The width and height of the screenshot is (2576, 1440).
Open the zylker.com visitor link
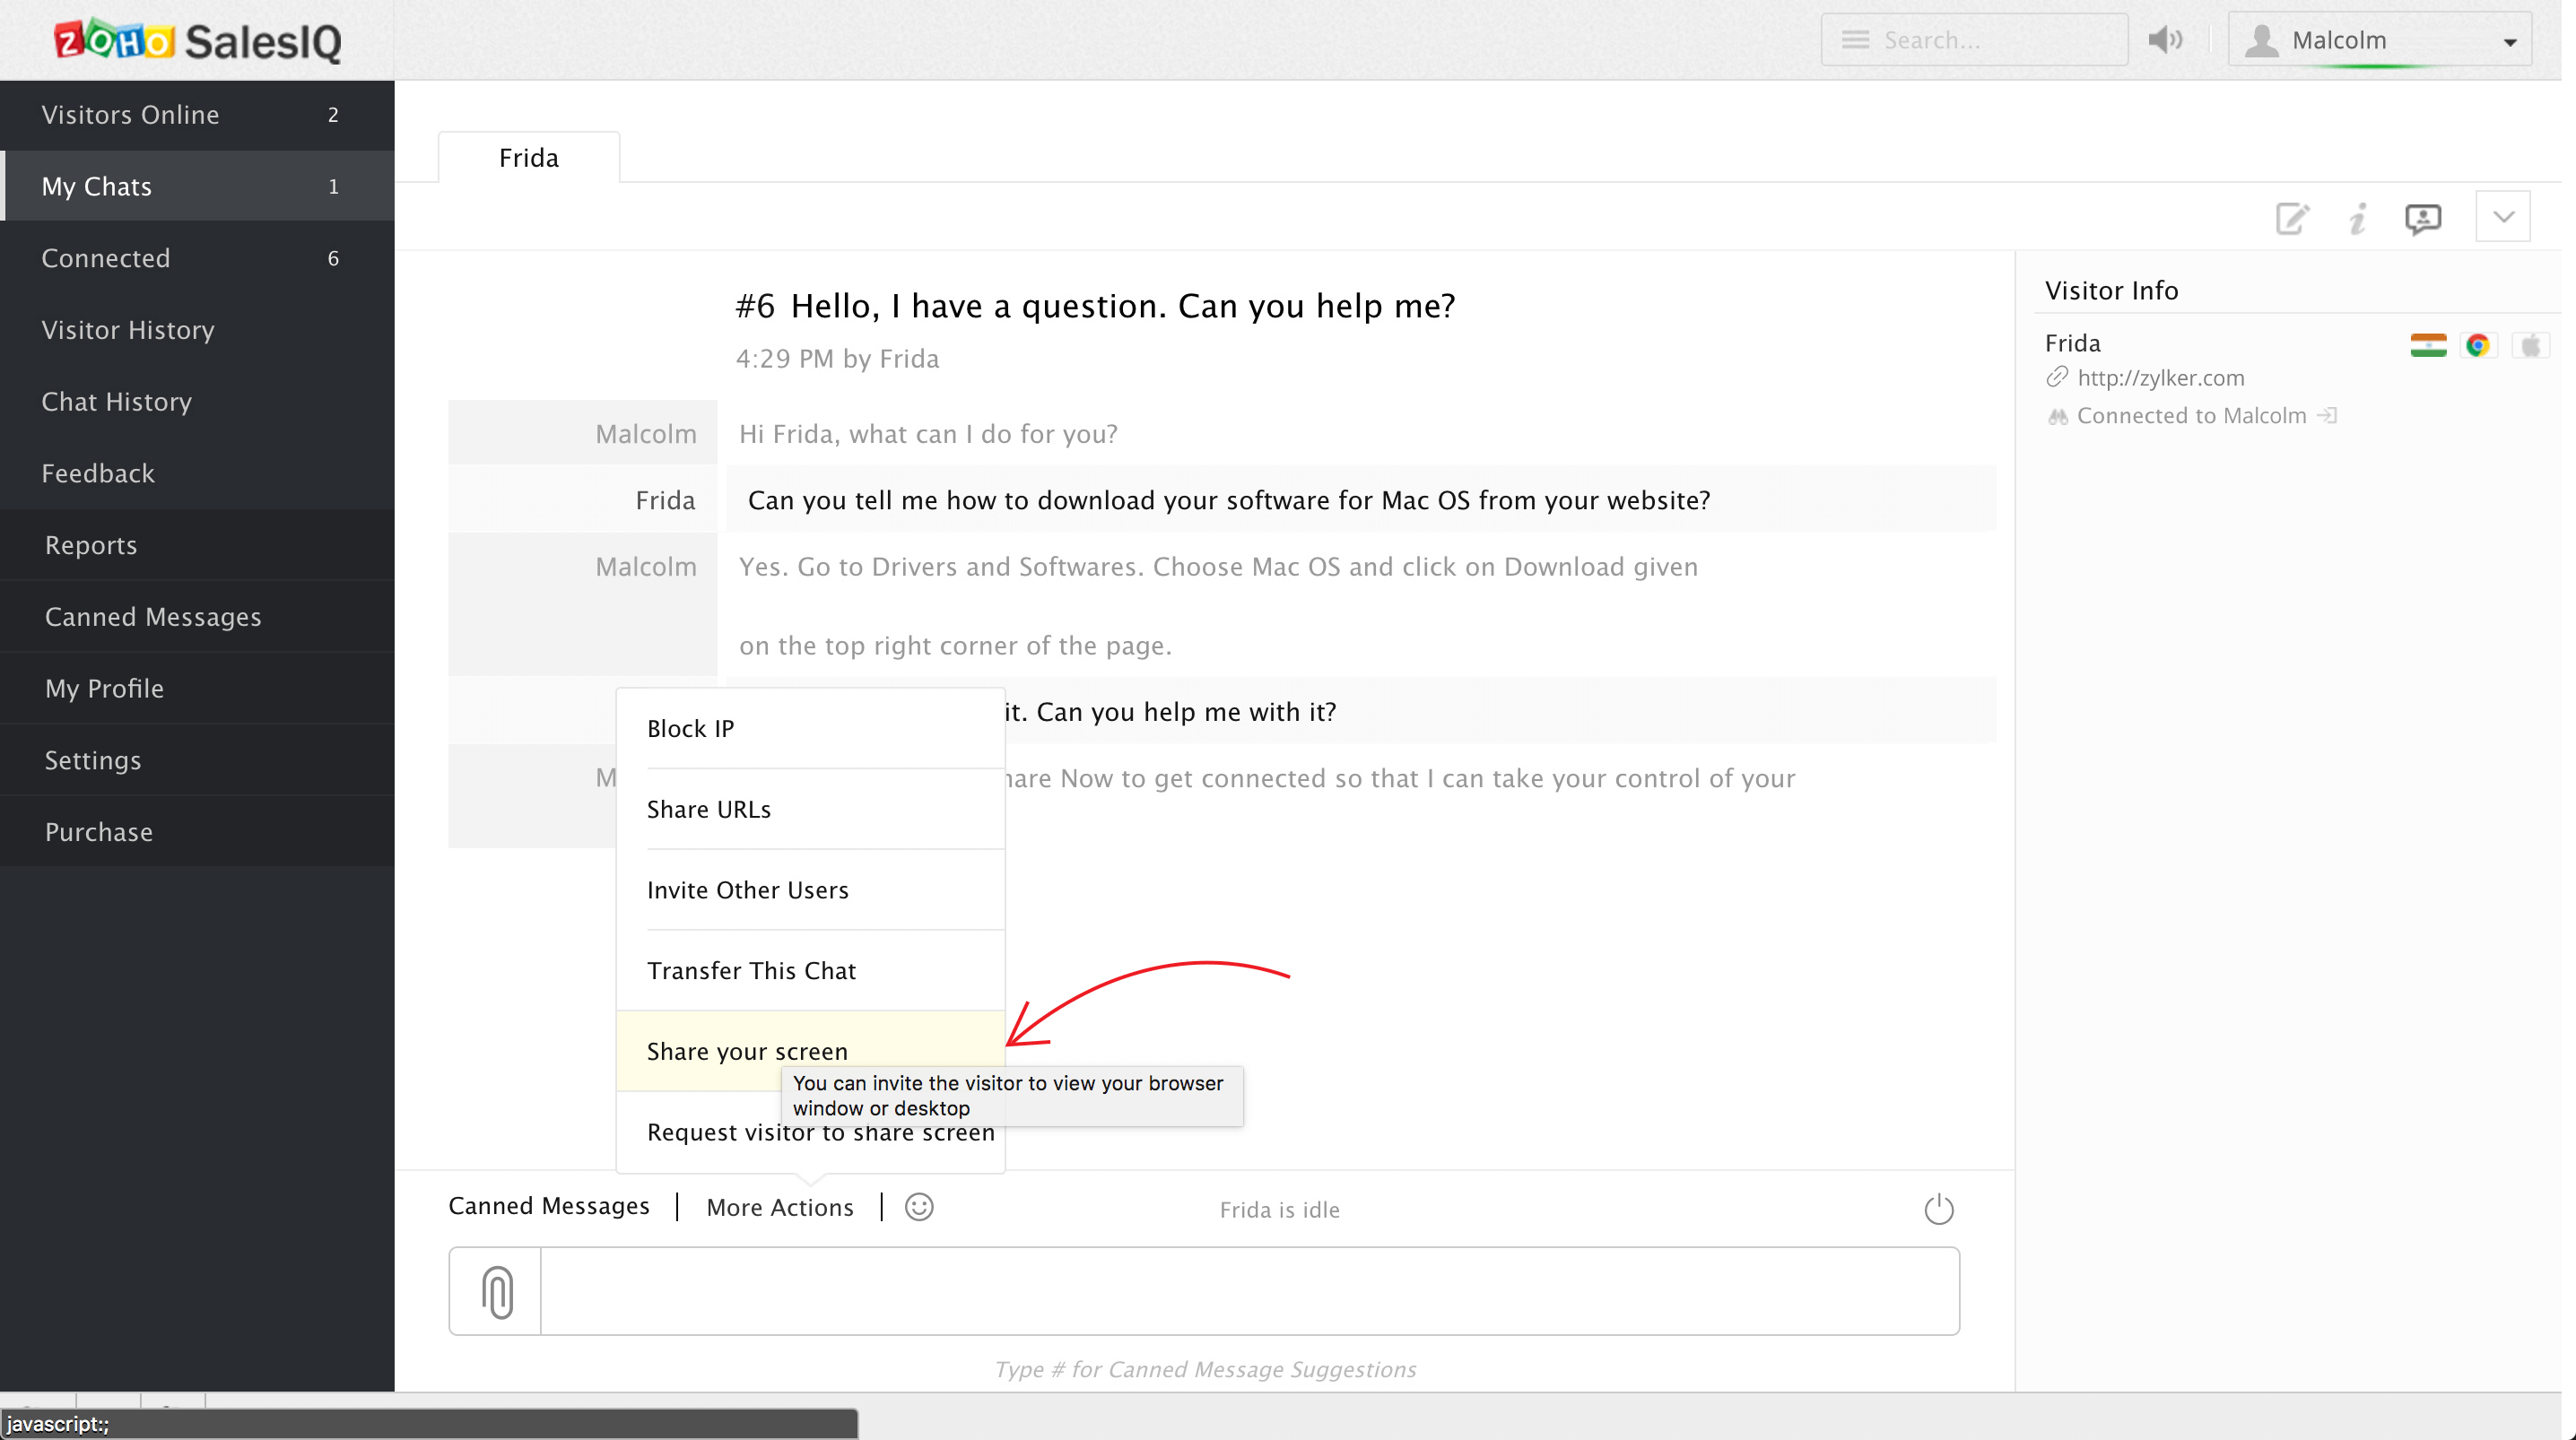pyautogui.click(x=2160, y=378)
